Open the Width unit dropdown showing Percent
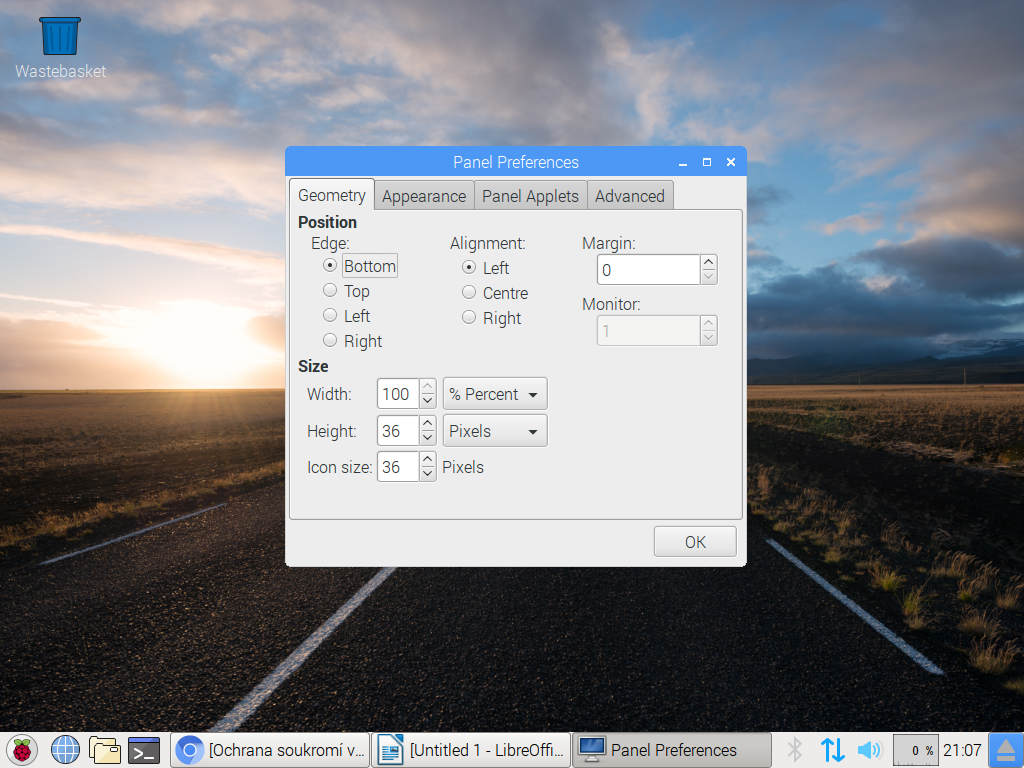Viewport: 1024px width, 768px height. click(494, 393)
